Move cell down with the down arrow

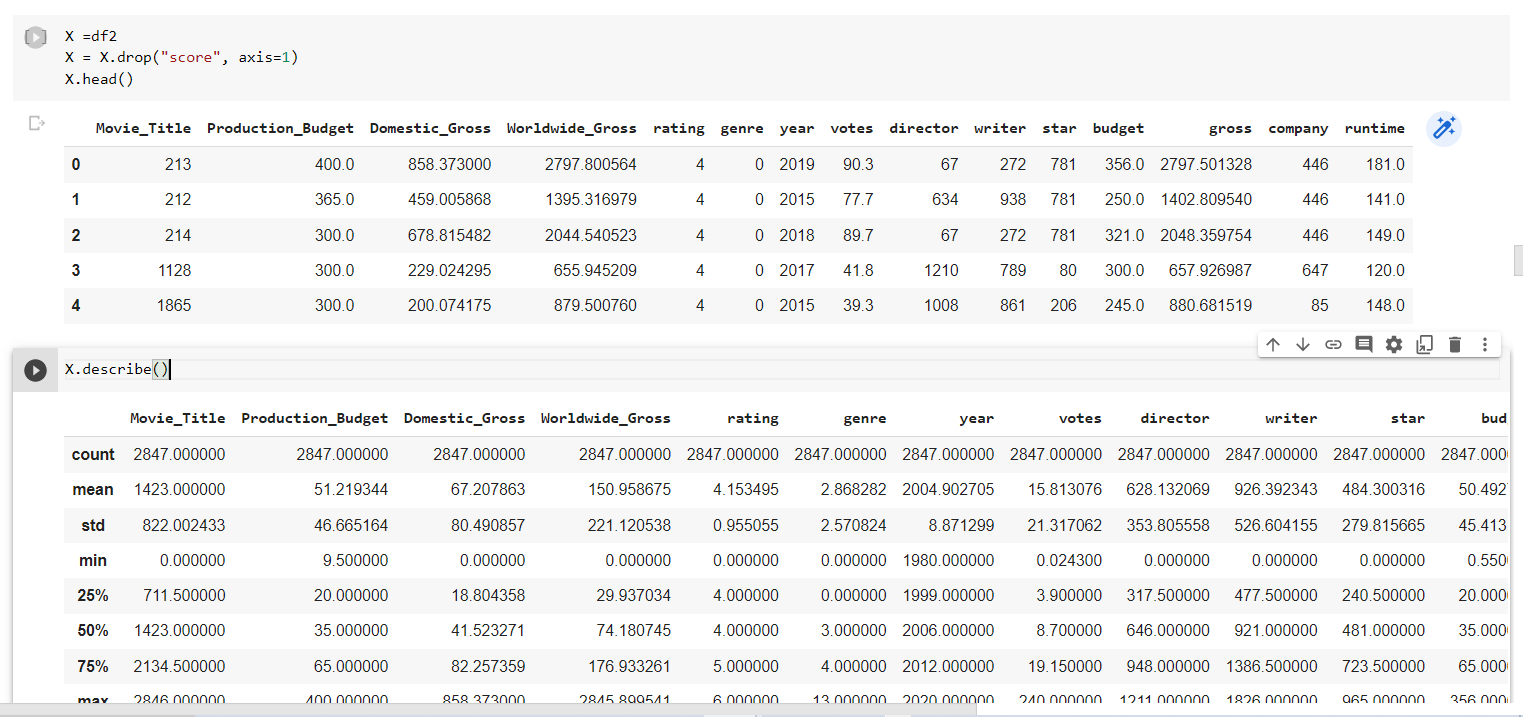point(1302,344)
